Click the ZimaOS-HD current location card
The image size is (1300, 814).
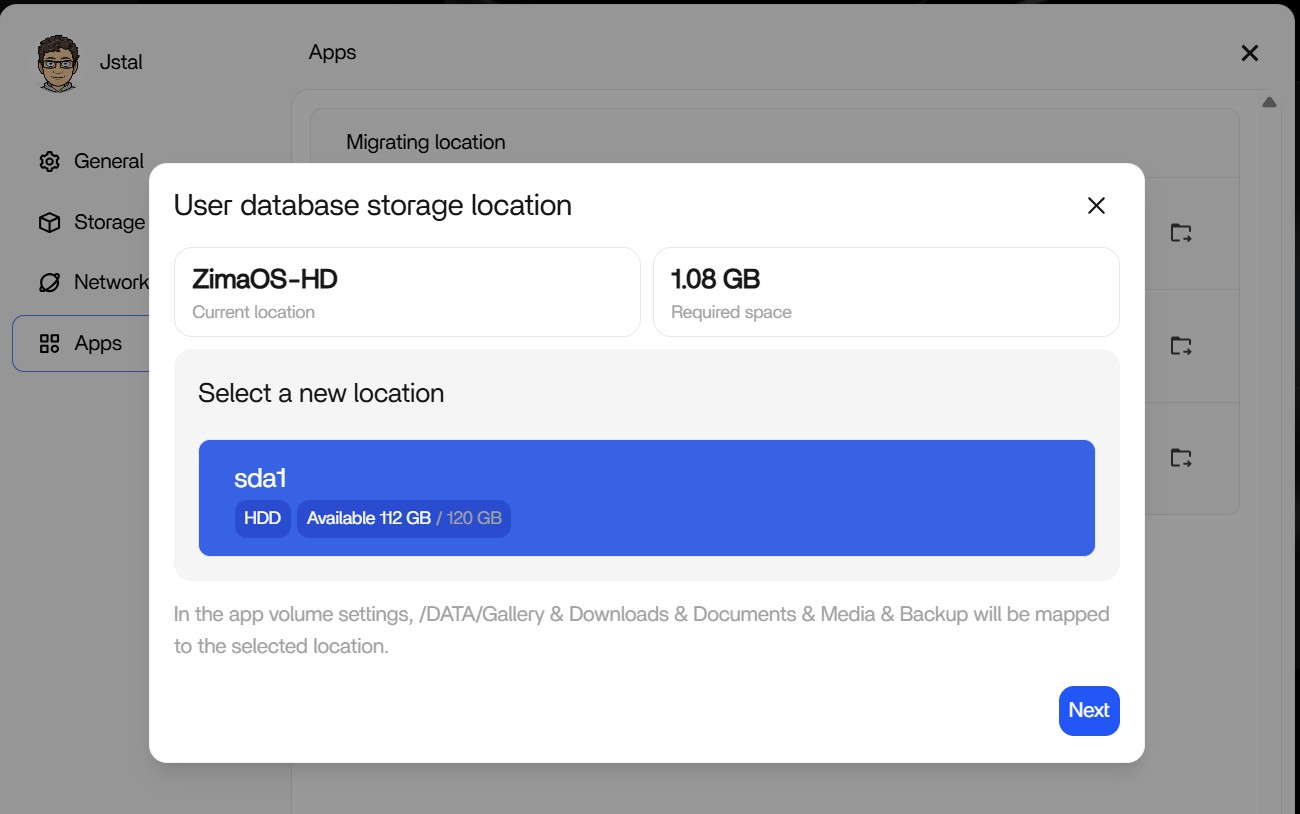[406, 292]
